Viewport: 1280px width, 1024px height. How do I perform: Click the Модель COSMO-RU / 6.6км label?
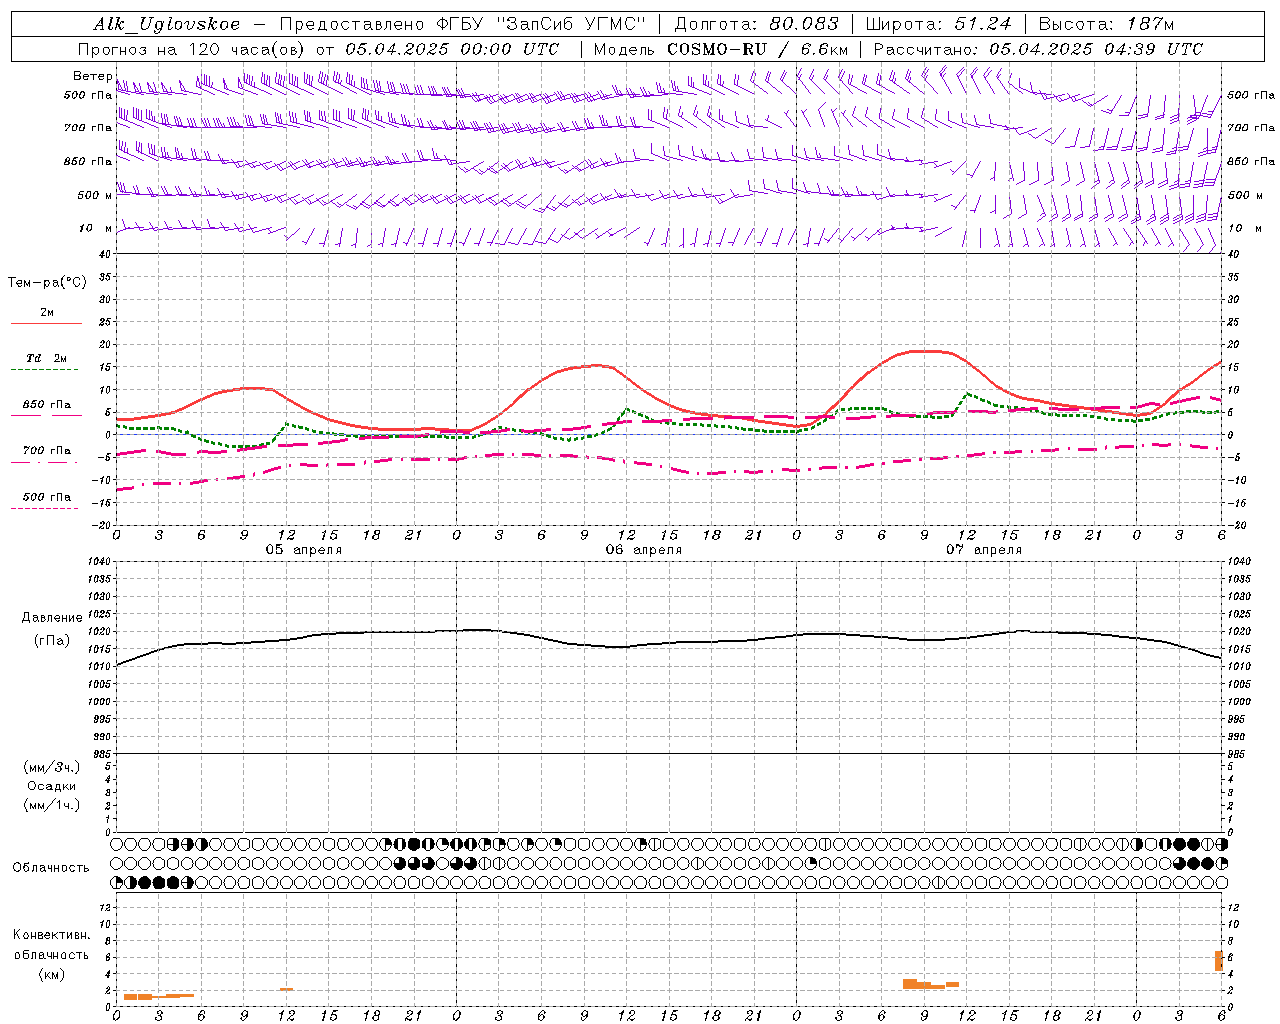pyautogui.click(x=720, y=49)
